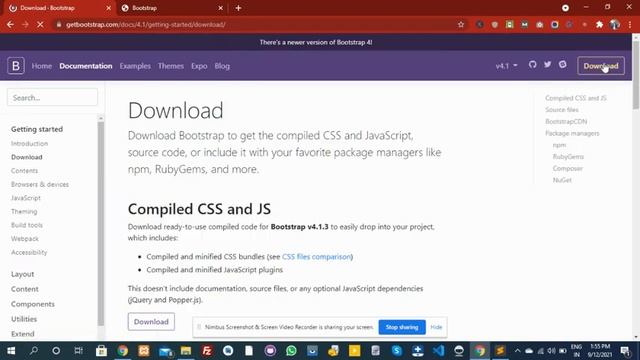Screen dimensions: 640x360
Task: Open the Chrome Extensions puzzle icon
Action: [x=599, y=24]
